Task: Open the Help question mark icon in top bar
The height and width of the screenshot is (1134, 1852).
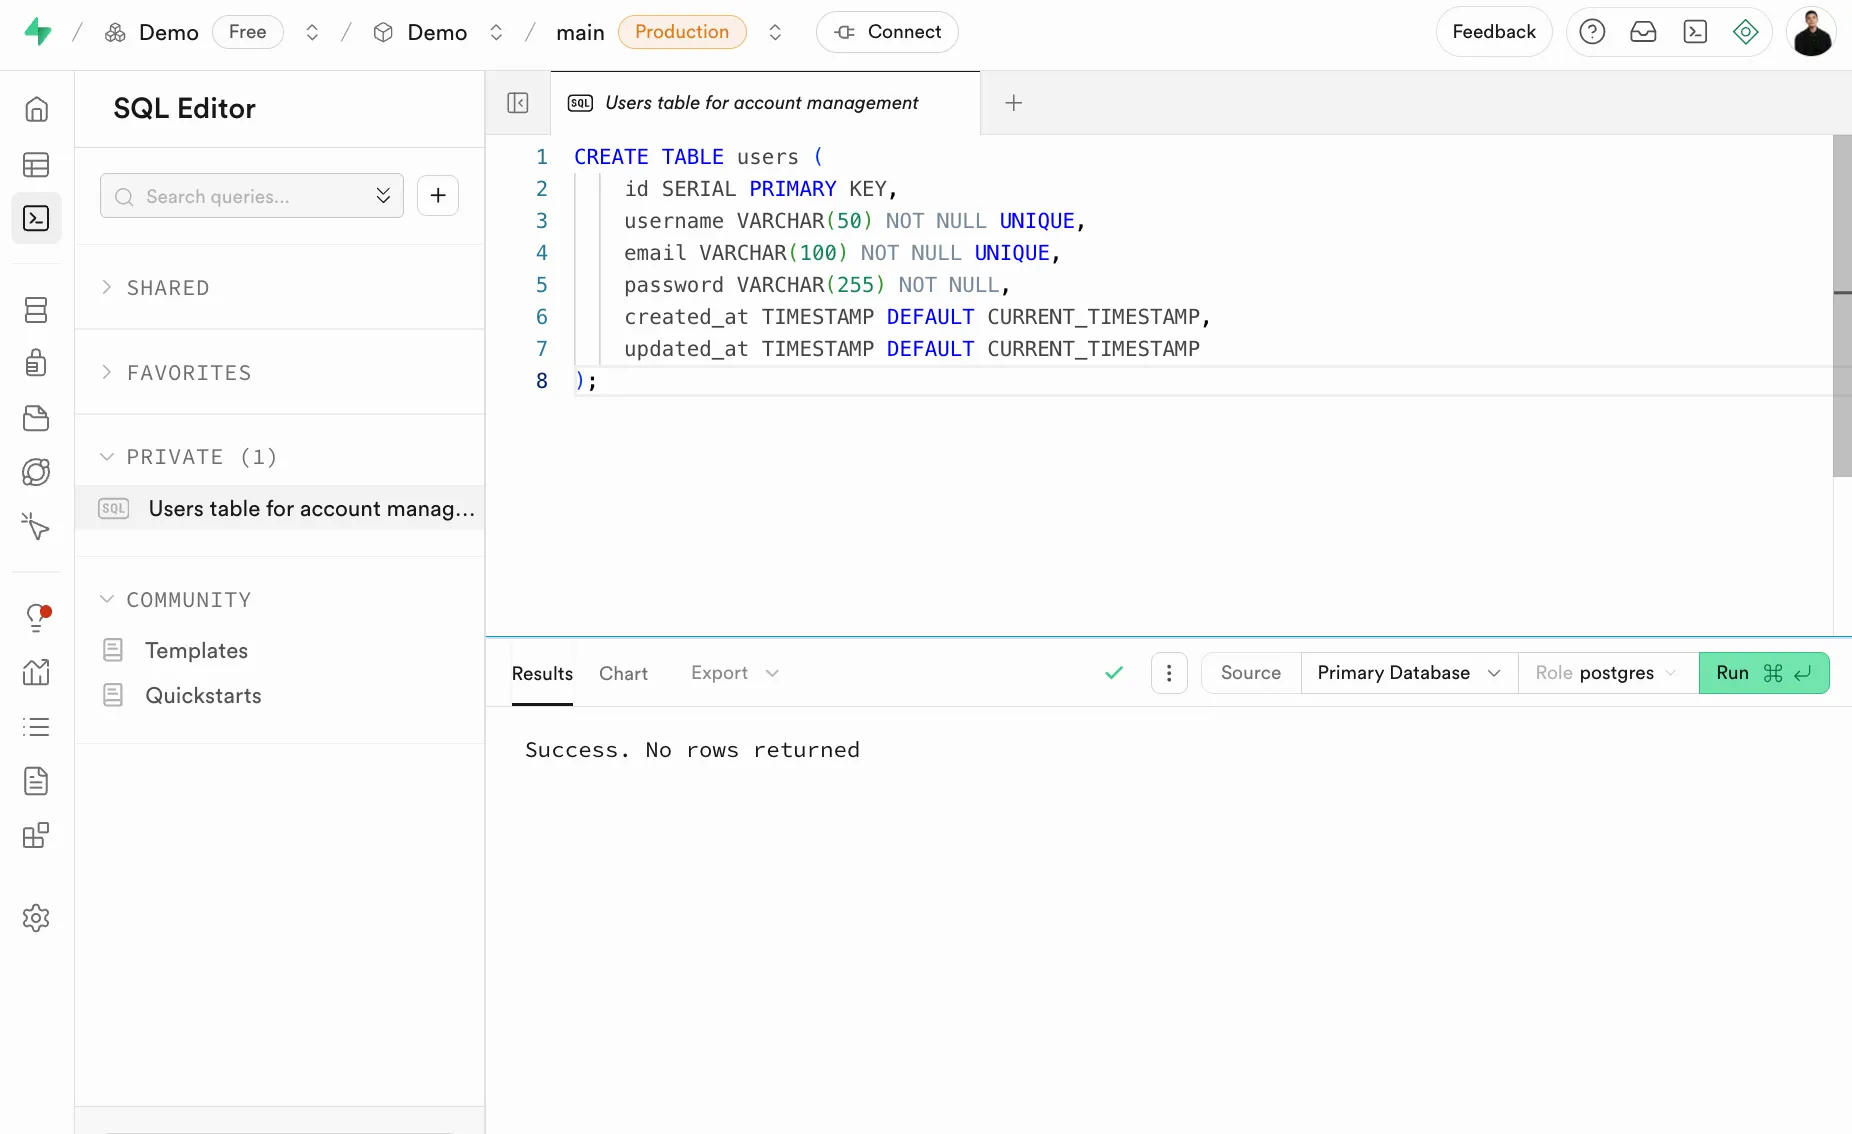Action: pos(1592,31)
